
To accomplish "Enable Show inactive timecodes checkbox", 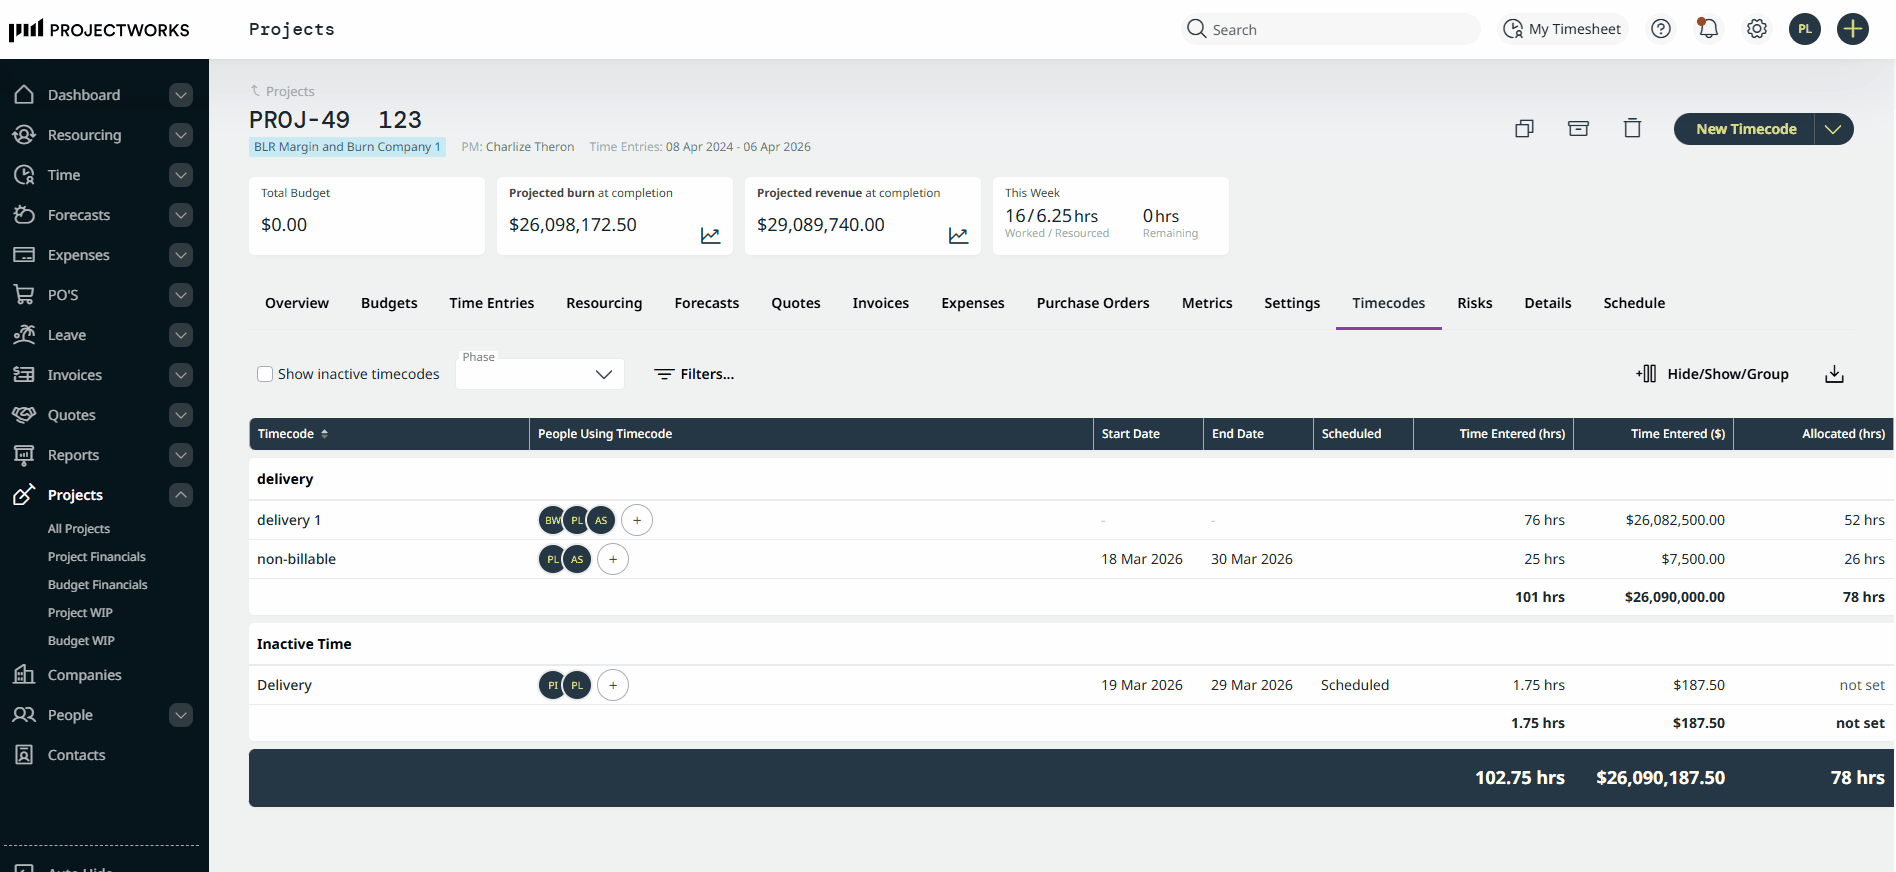I will click(265, 374).
